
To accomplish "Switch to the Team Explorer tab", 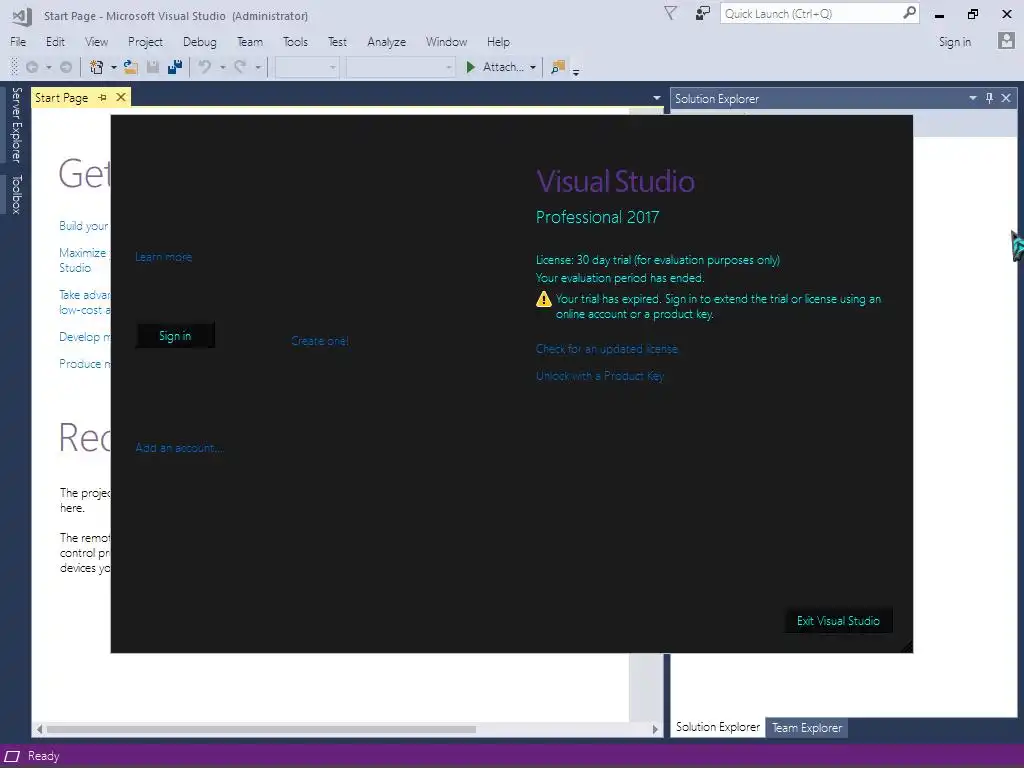I will [807, 728].
